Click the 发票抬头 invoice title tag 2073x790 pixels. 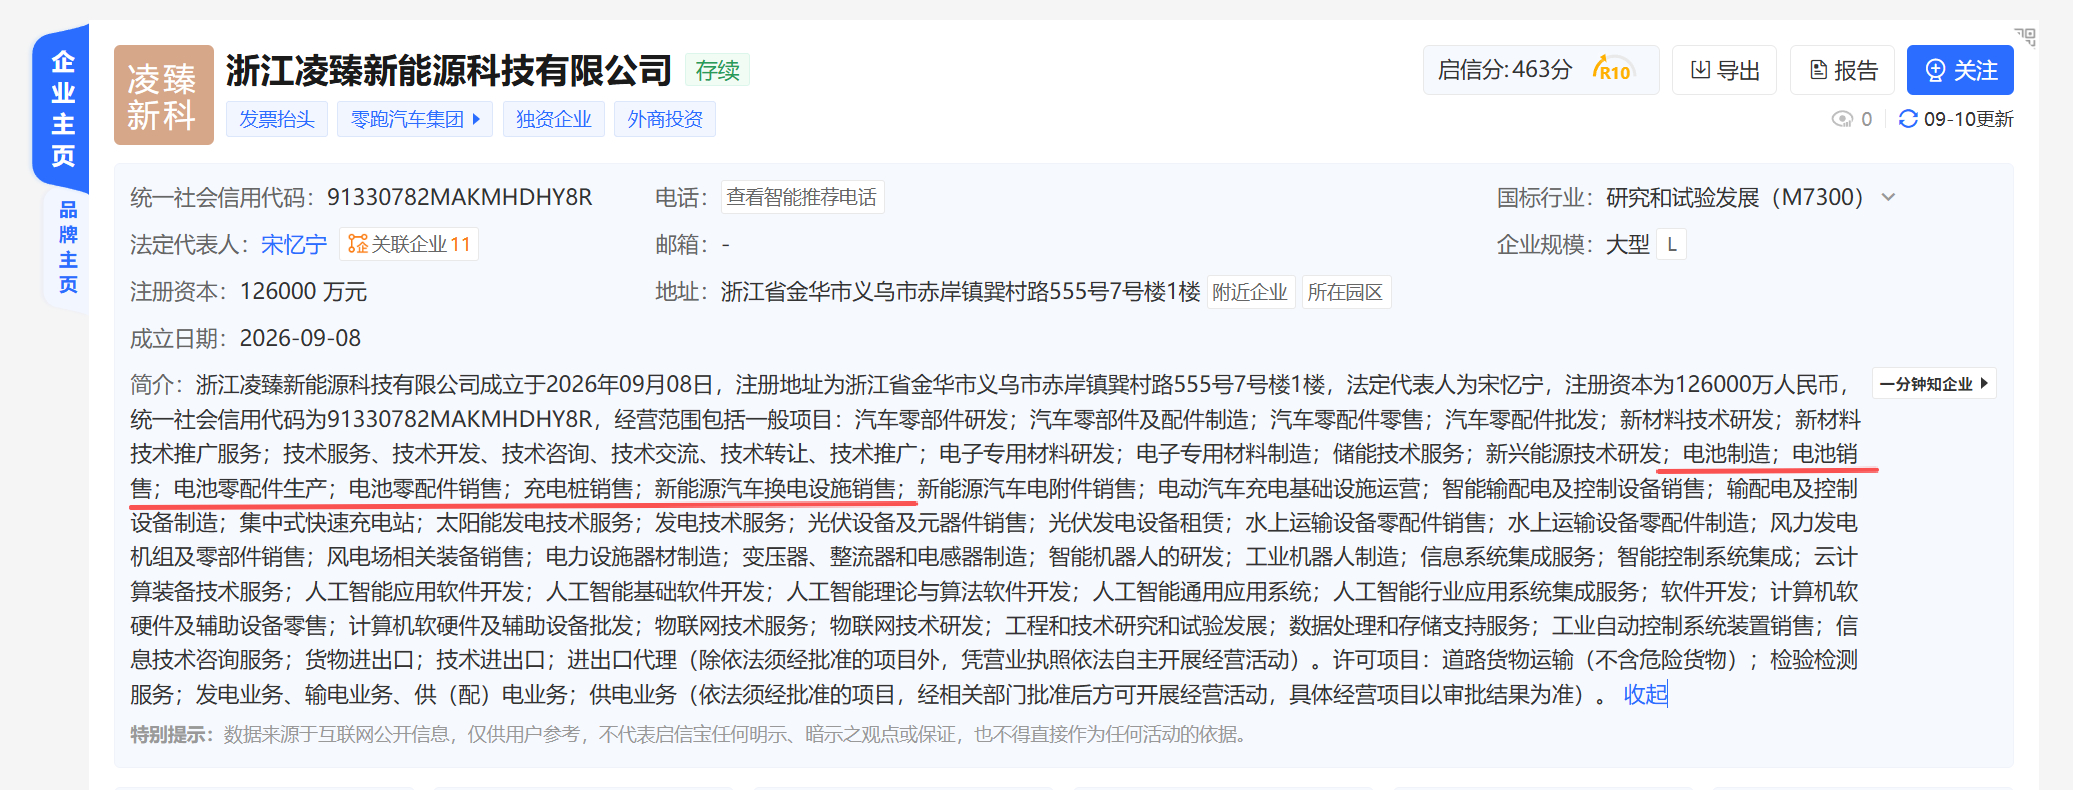point(277,119)
